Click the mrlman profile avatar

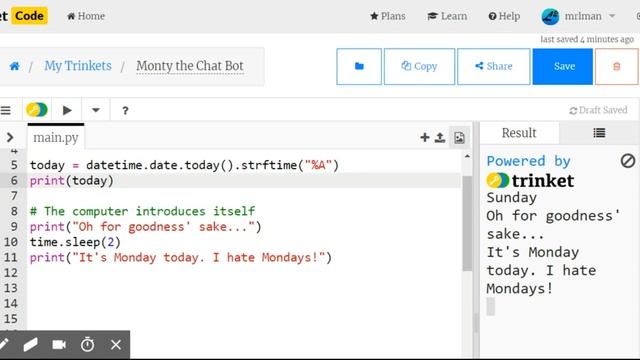[550, 16]
